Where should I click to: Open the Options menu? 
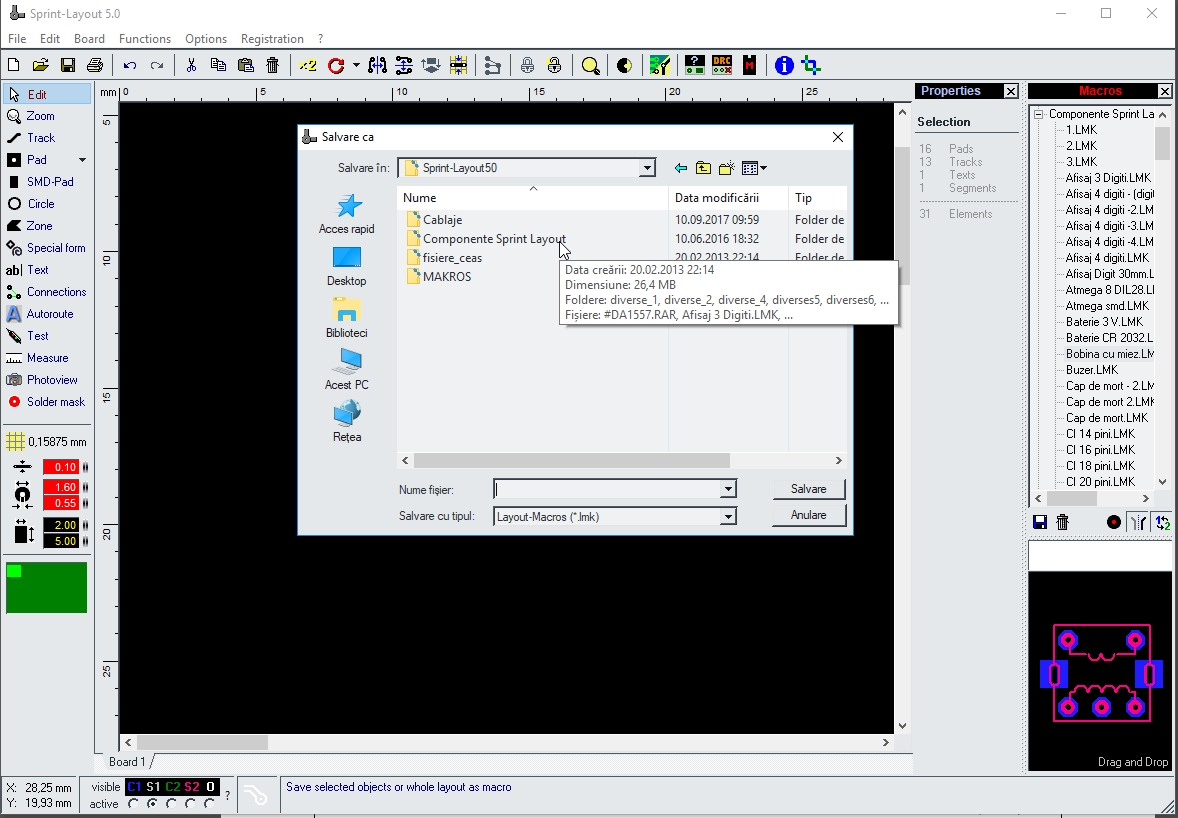pyautogui.click(x=206, y=39)
